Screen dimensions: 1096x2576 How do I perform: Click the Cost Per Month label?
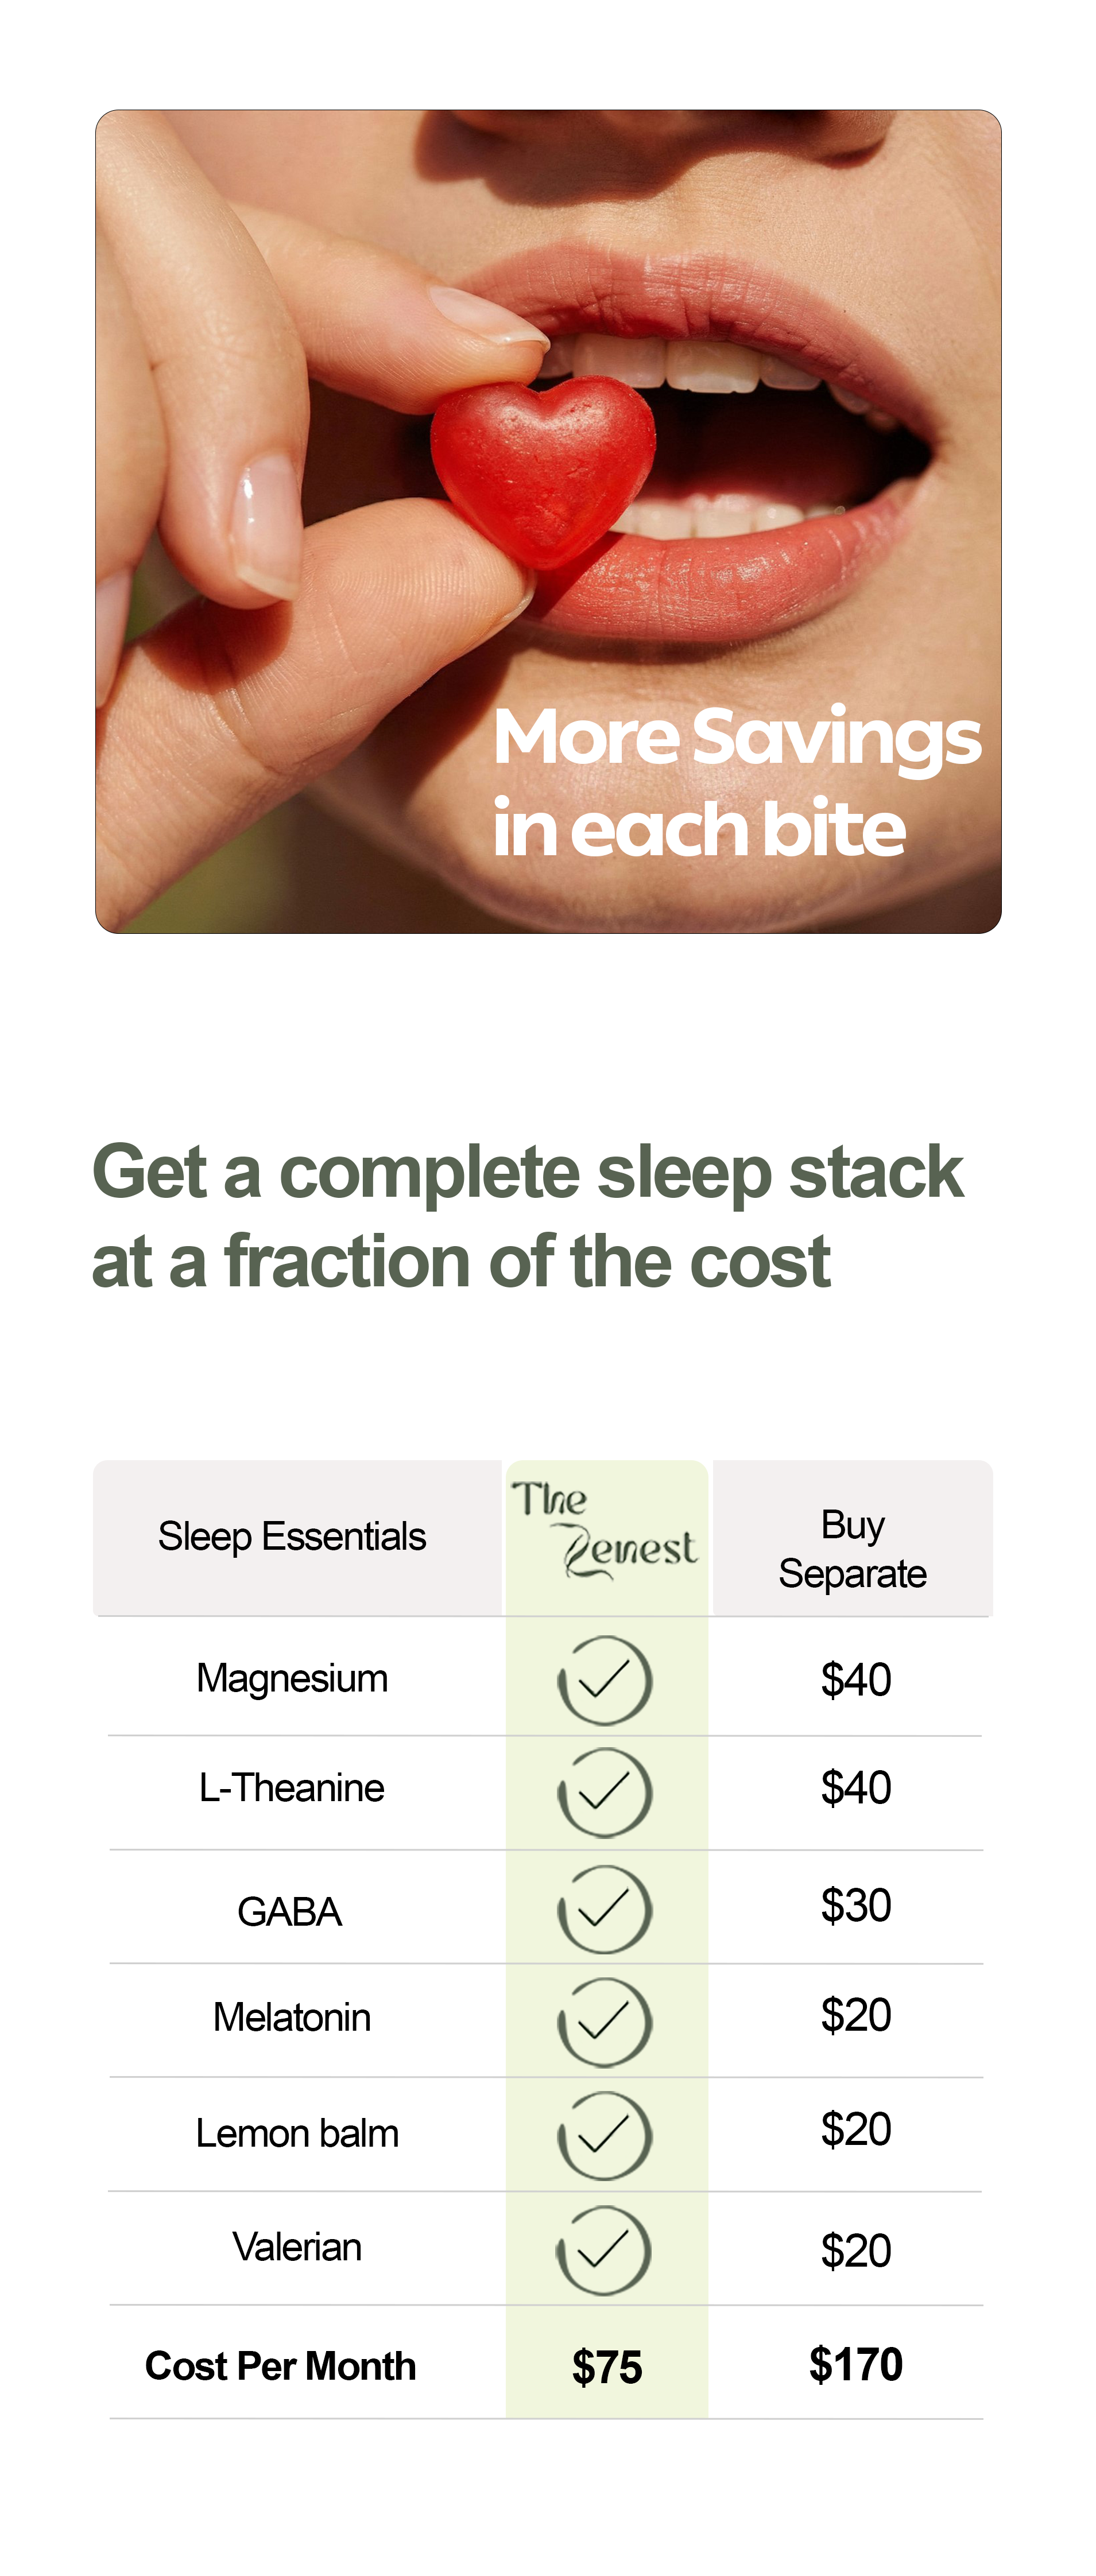coord(280,2366)
